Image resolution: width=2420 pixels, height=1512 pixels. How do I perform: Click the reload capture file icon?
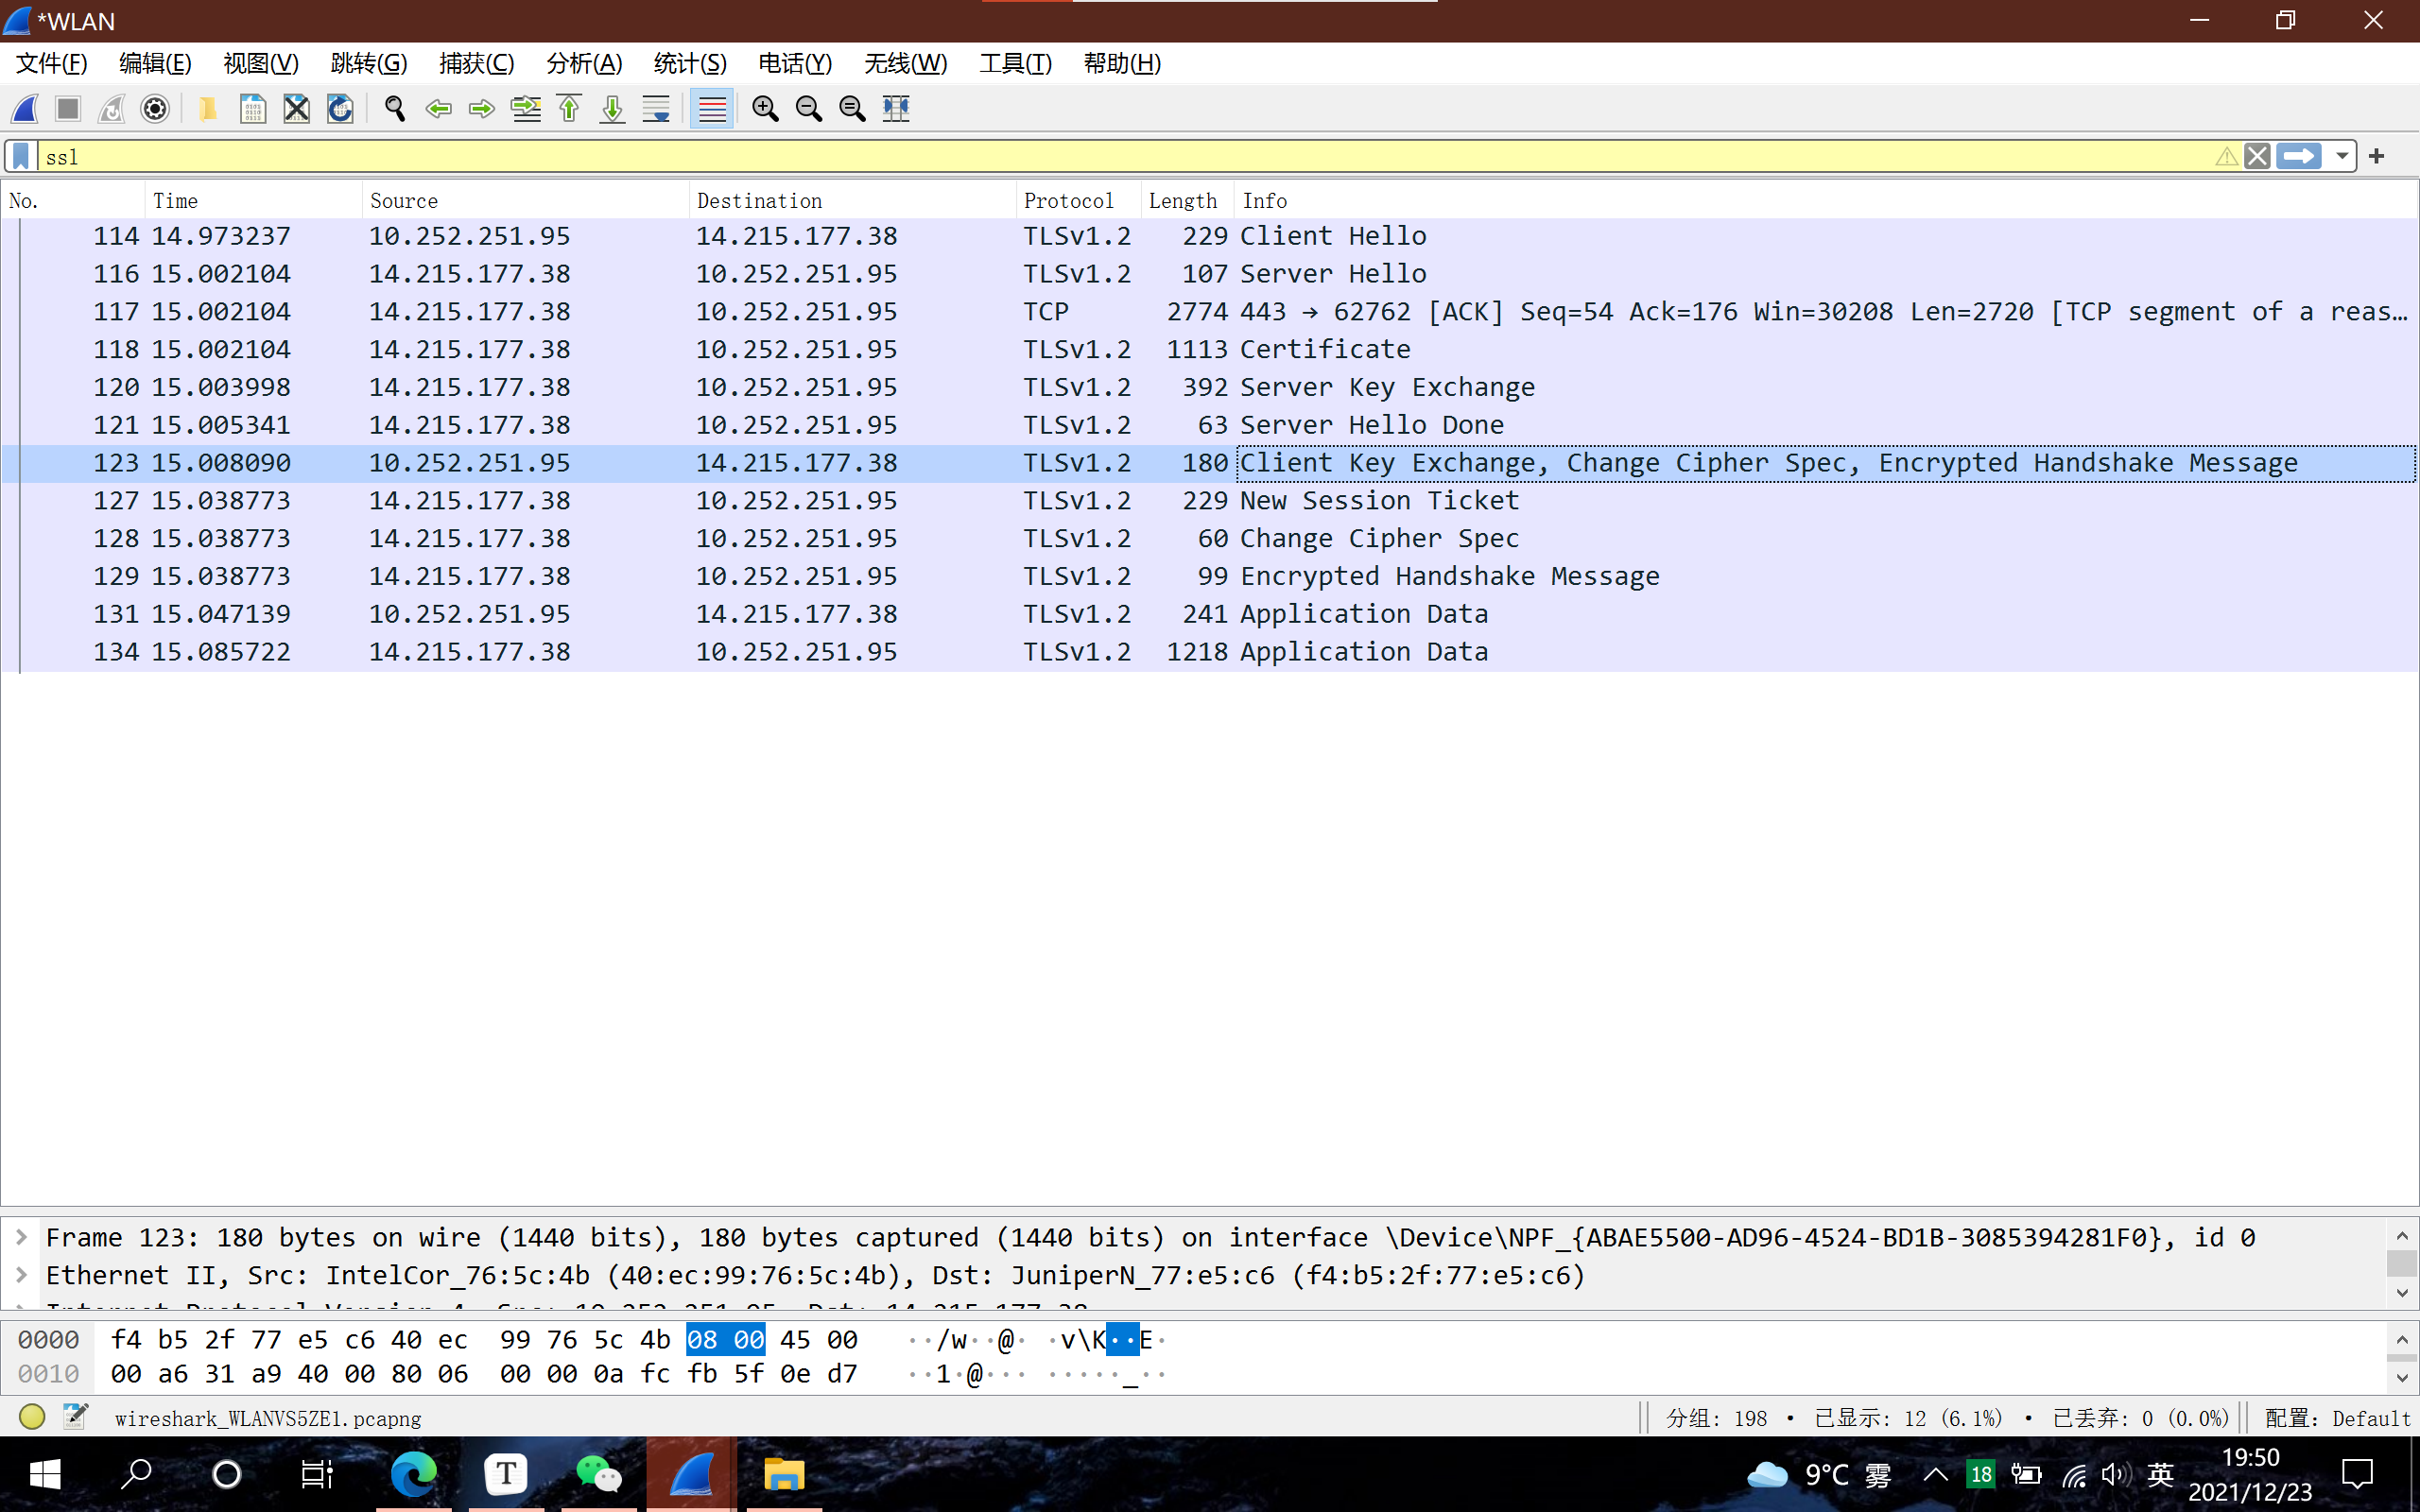pos(340,108)
